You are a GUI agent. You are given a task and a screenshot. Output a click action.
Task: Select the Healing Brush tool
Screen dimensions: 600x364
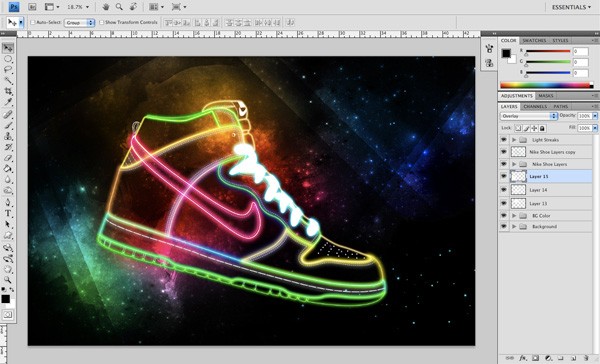(8, 114)
